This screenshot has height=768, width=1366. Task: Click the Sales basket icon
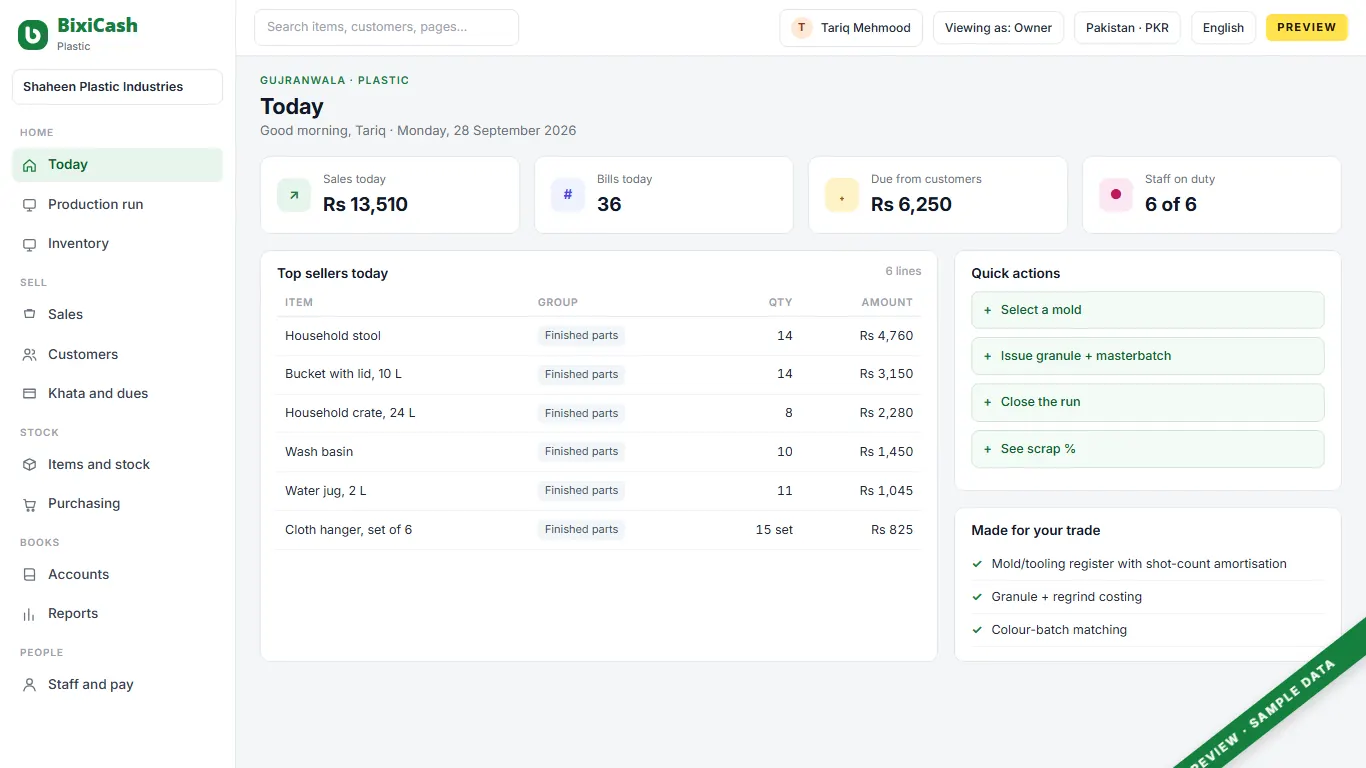point(29,315)
